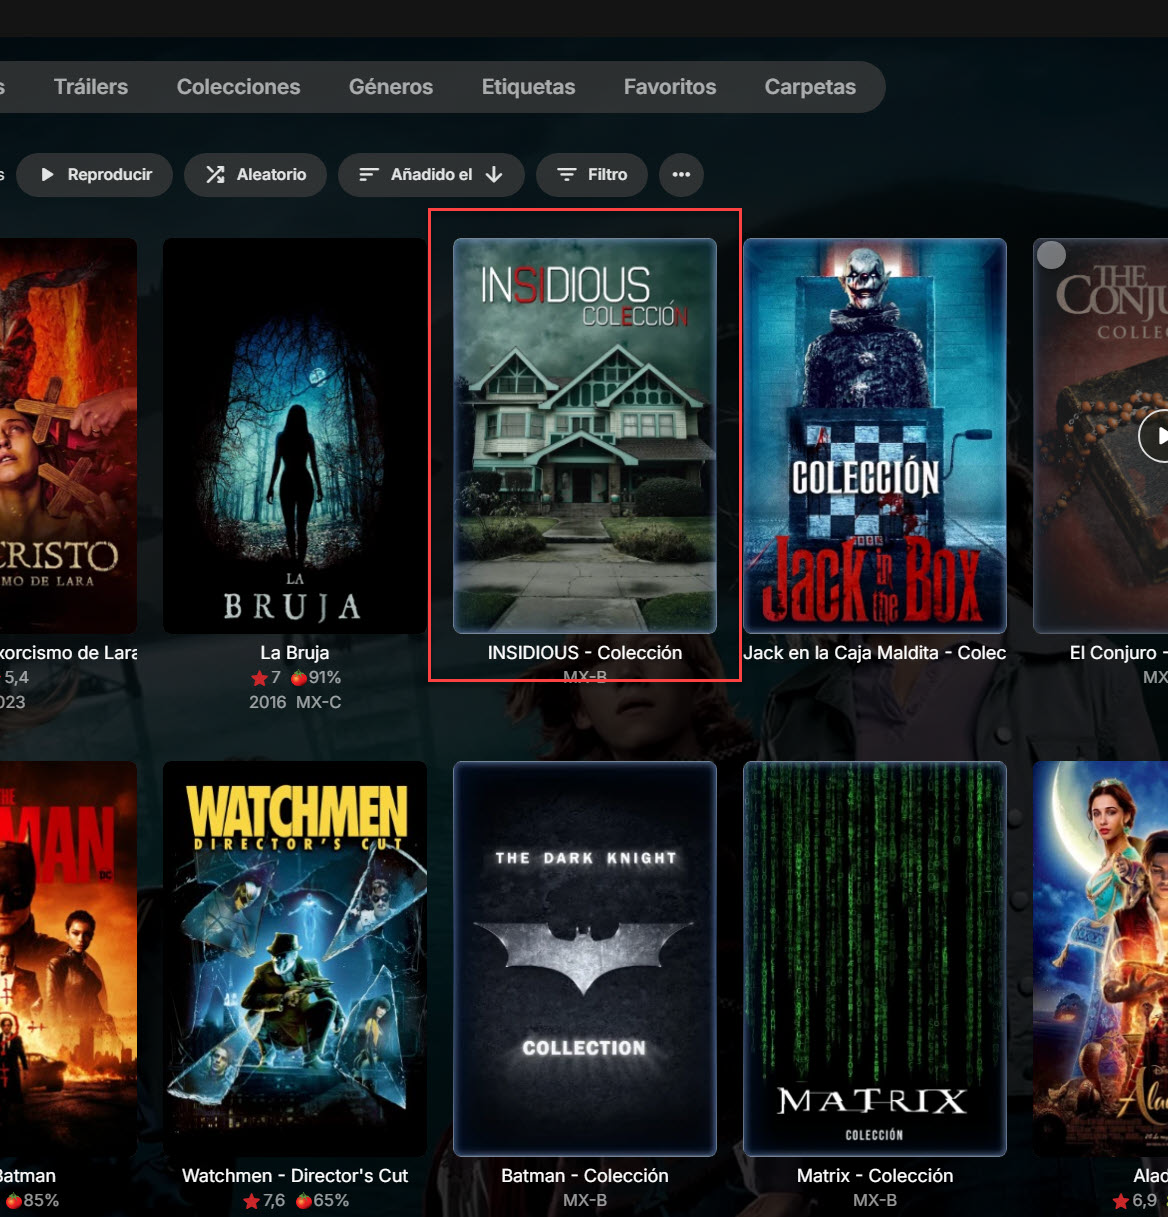The height and width of the screenshot is (1217, 1168).
Task: Click Aladdin 6,9 star rating
Action: point(1135,1201)
